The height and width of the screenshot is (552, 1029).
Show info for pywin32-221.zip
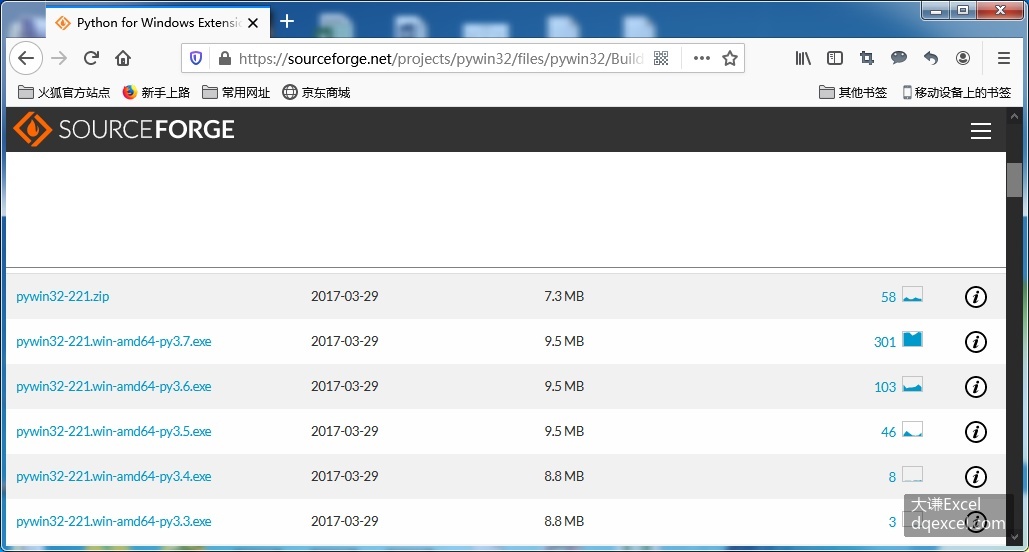[x=976, y=297]
